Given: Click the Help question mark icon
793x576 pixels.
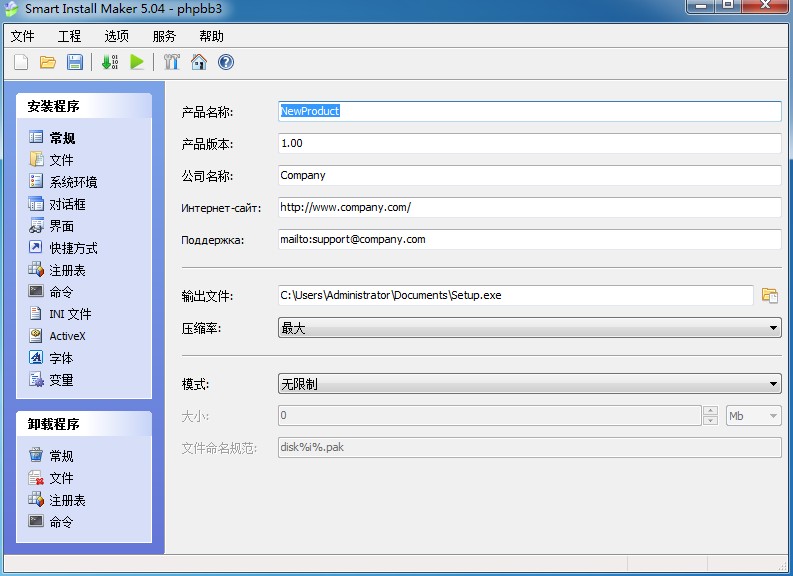Looking at the screenshot, I should [x=226, y=62].
